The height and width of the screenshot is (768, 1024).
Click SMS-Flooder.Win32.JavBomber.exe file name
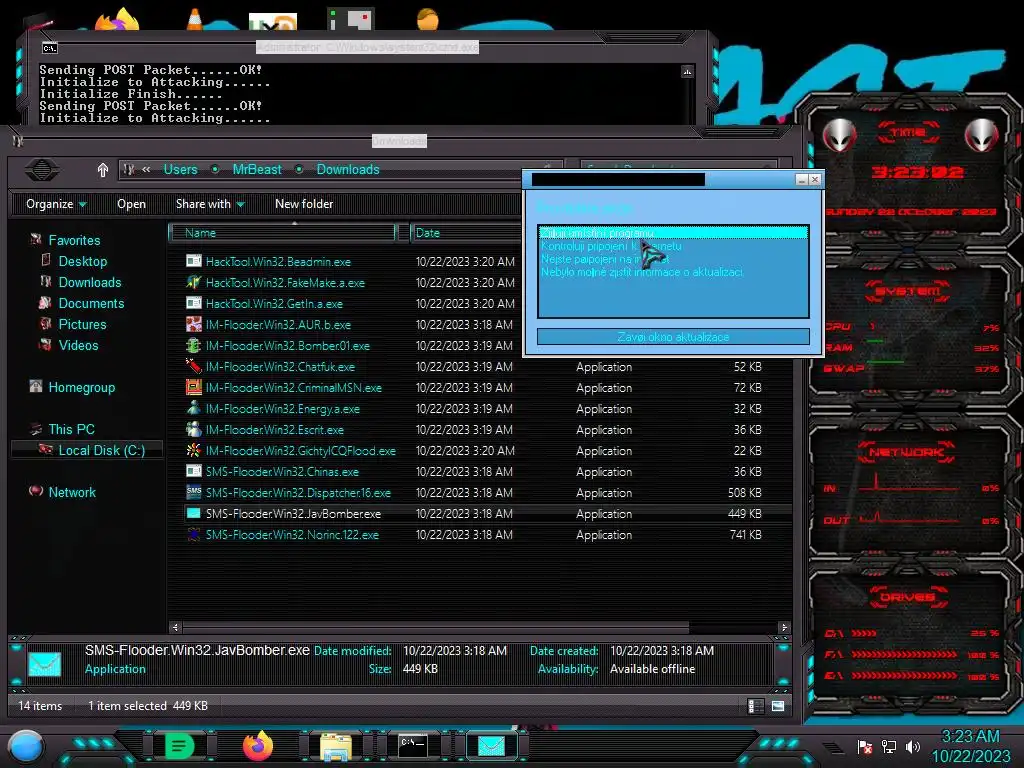[x=293, y=513]
